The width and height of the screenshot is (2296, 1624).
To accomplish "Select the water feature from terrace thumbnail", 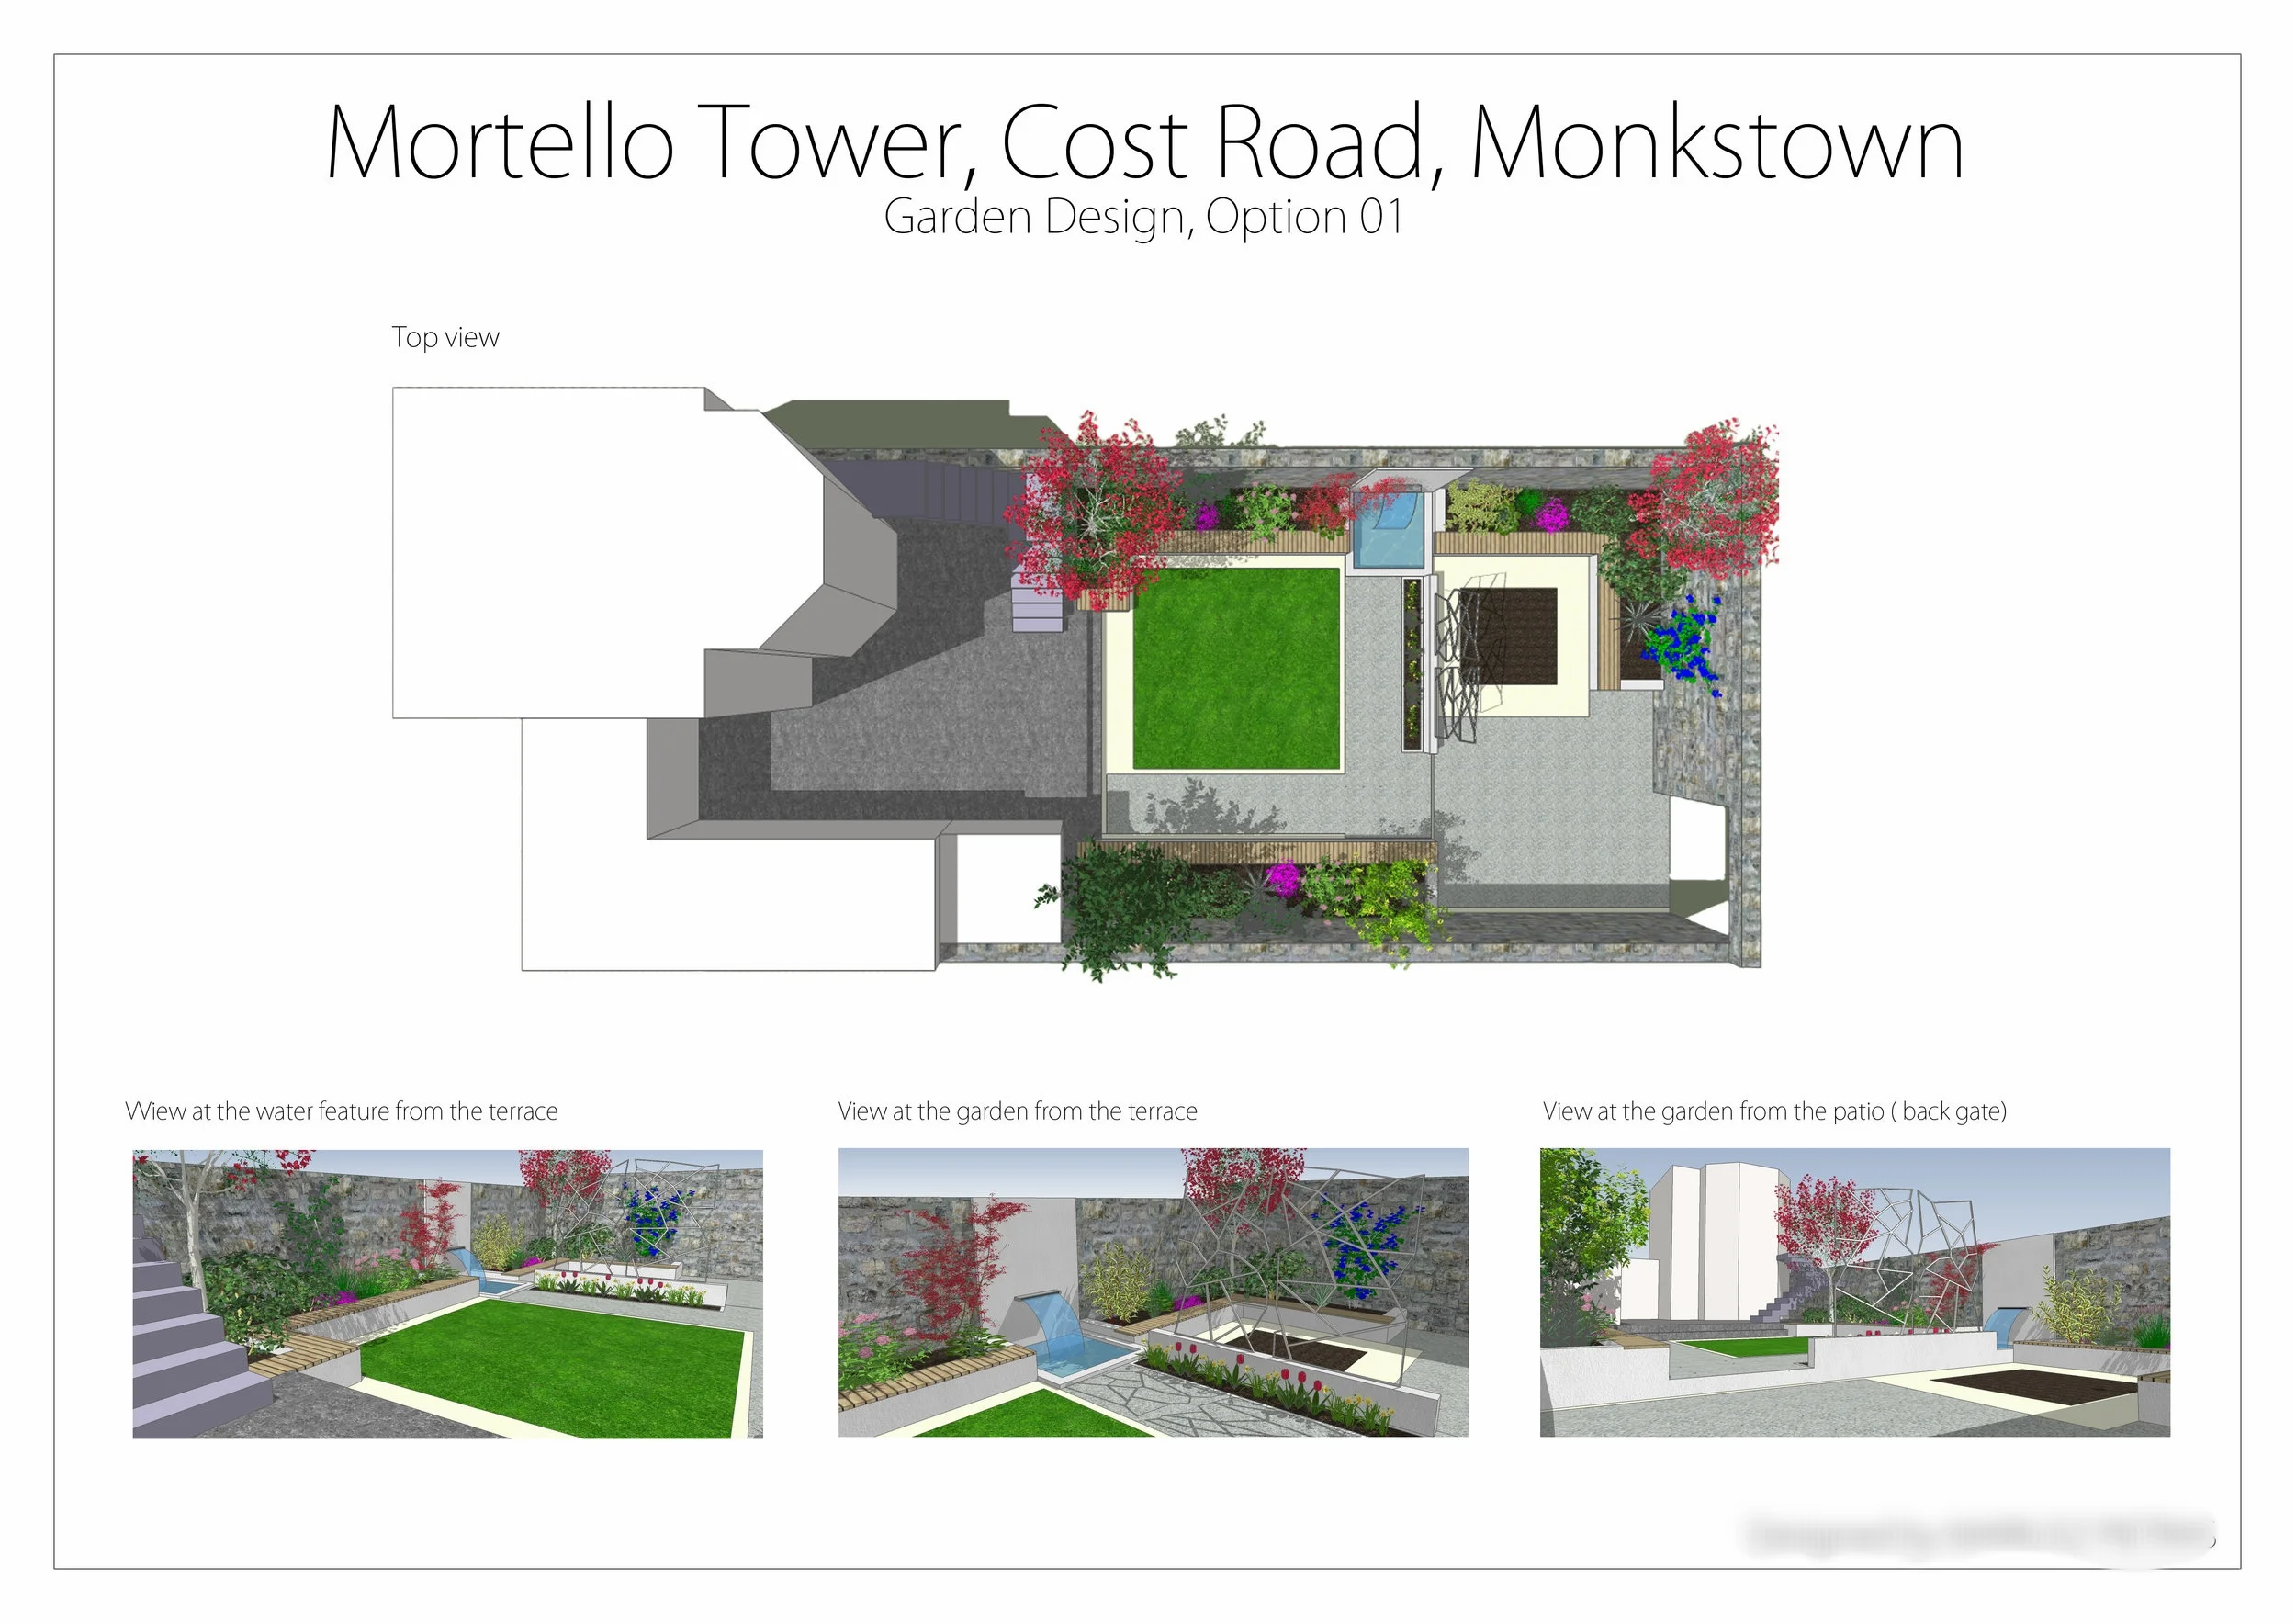I will click(x=447, y=1294).
